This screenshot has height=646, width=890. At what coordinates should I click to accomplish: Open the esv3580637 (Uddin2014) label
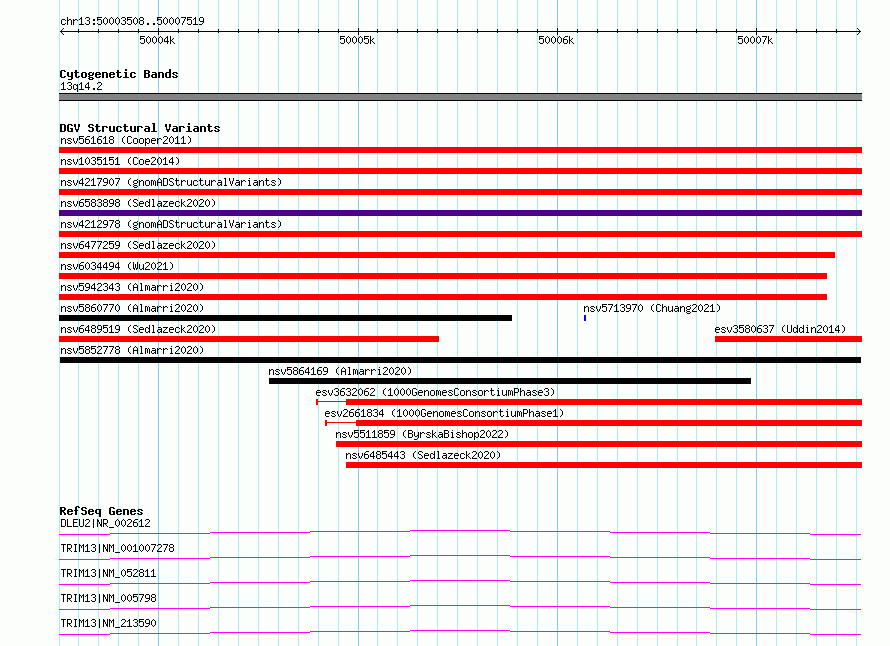(x=780, y=329)
